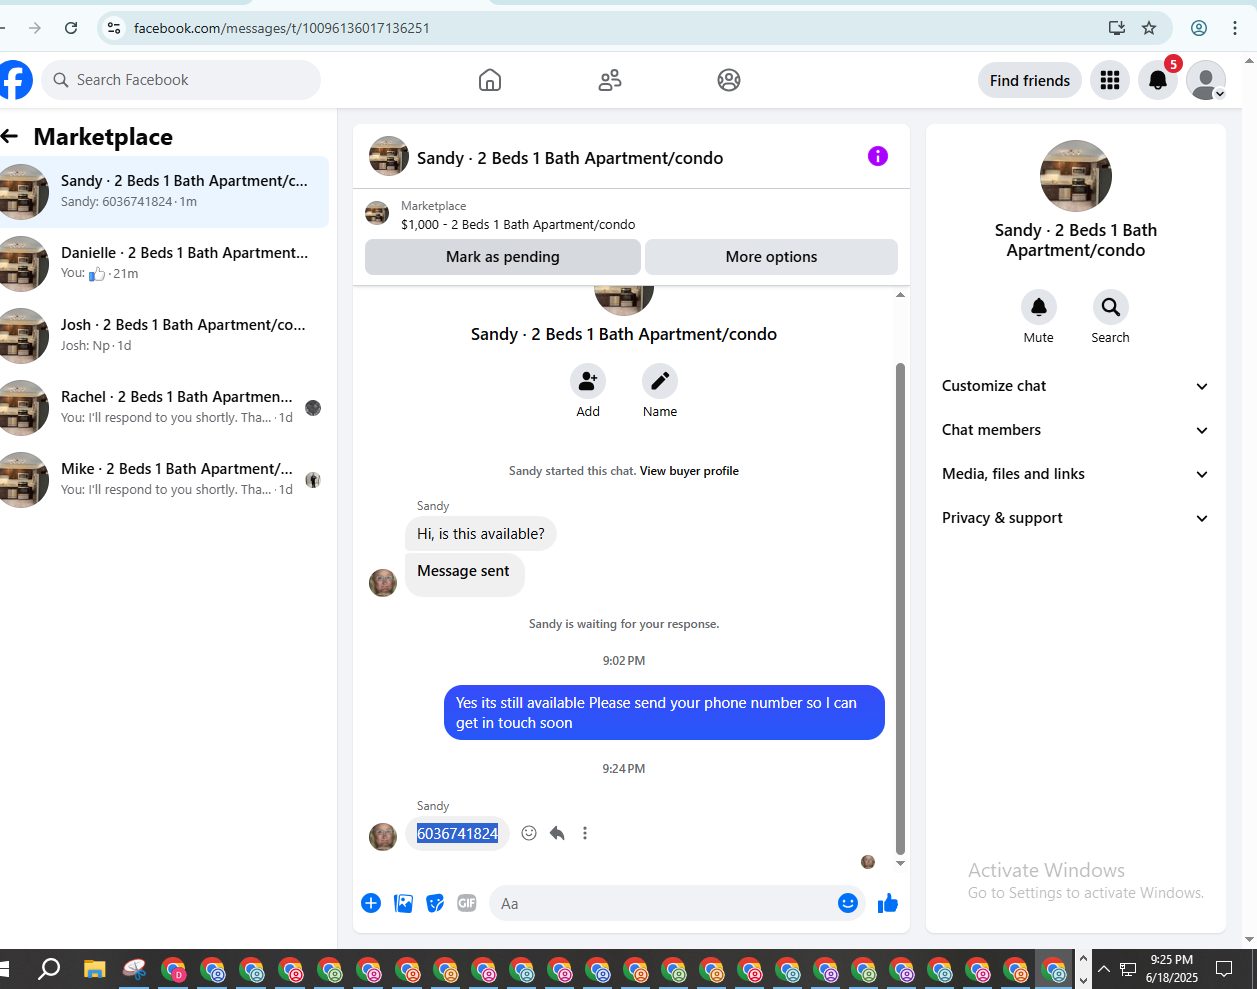Open Windows Search on the taskbar

coord(48,969)
